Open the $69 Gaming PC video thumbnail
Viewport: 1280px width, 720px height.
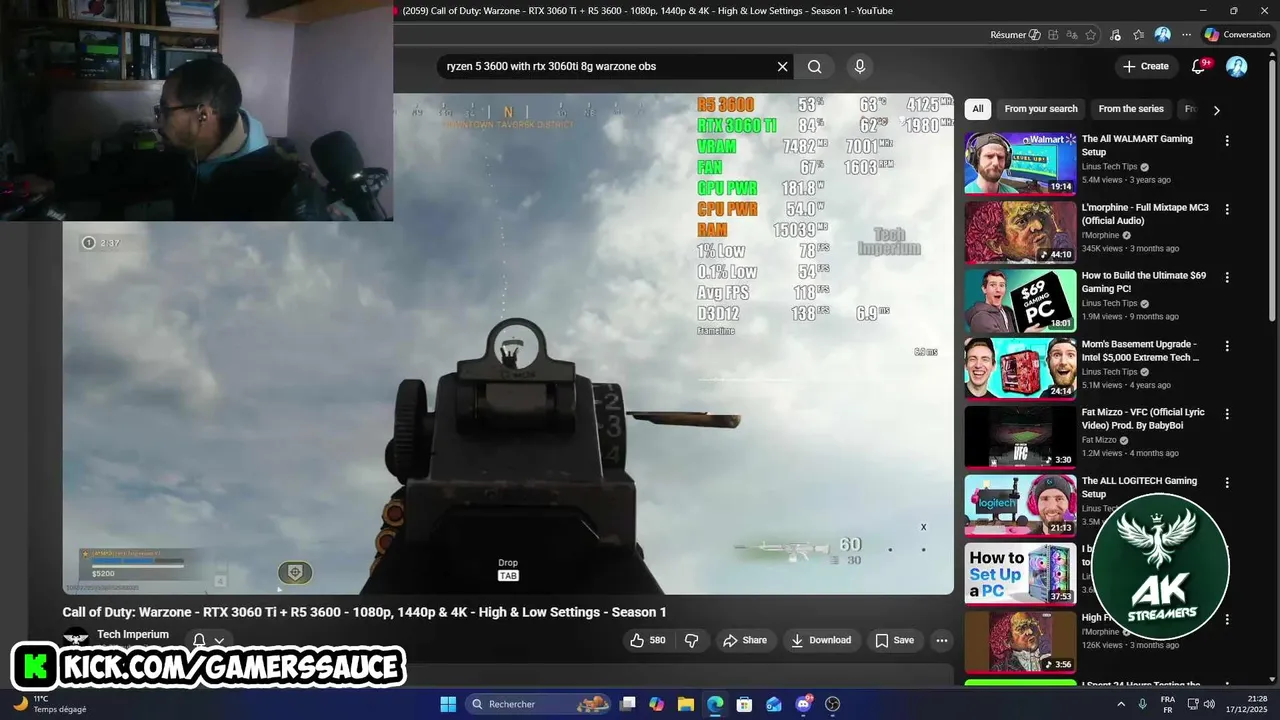pyautogui.click(x=1020, y=300)
